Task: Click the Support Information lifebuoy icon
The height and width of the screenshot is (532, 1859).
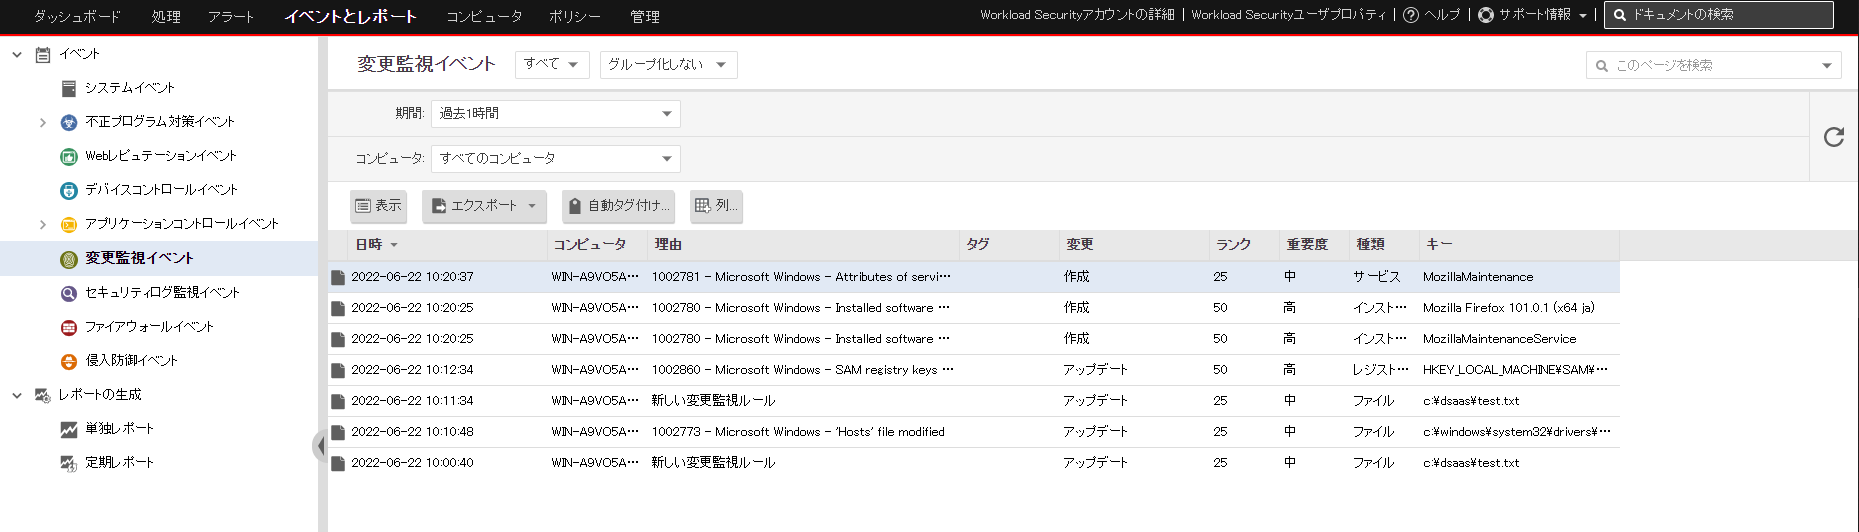Action: coord(1486,15)
